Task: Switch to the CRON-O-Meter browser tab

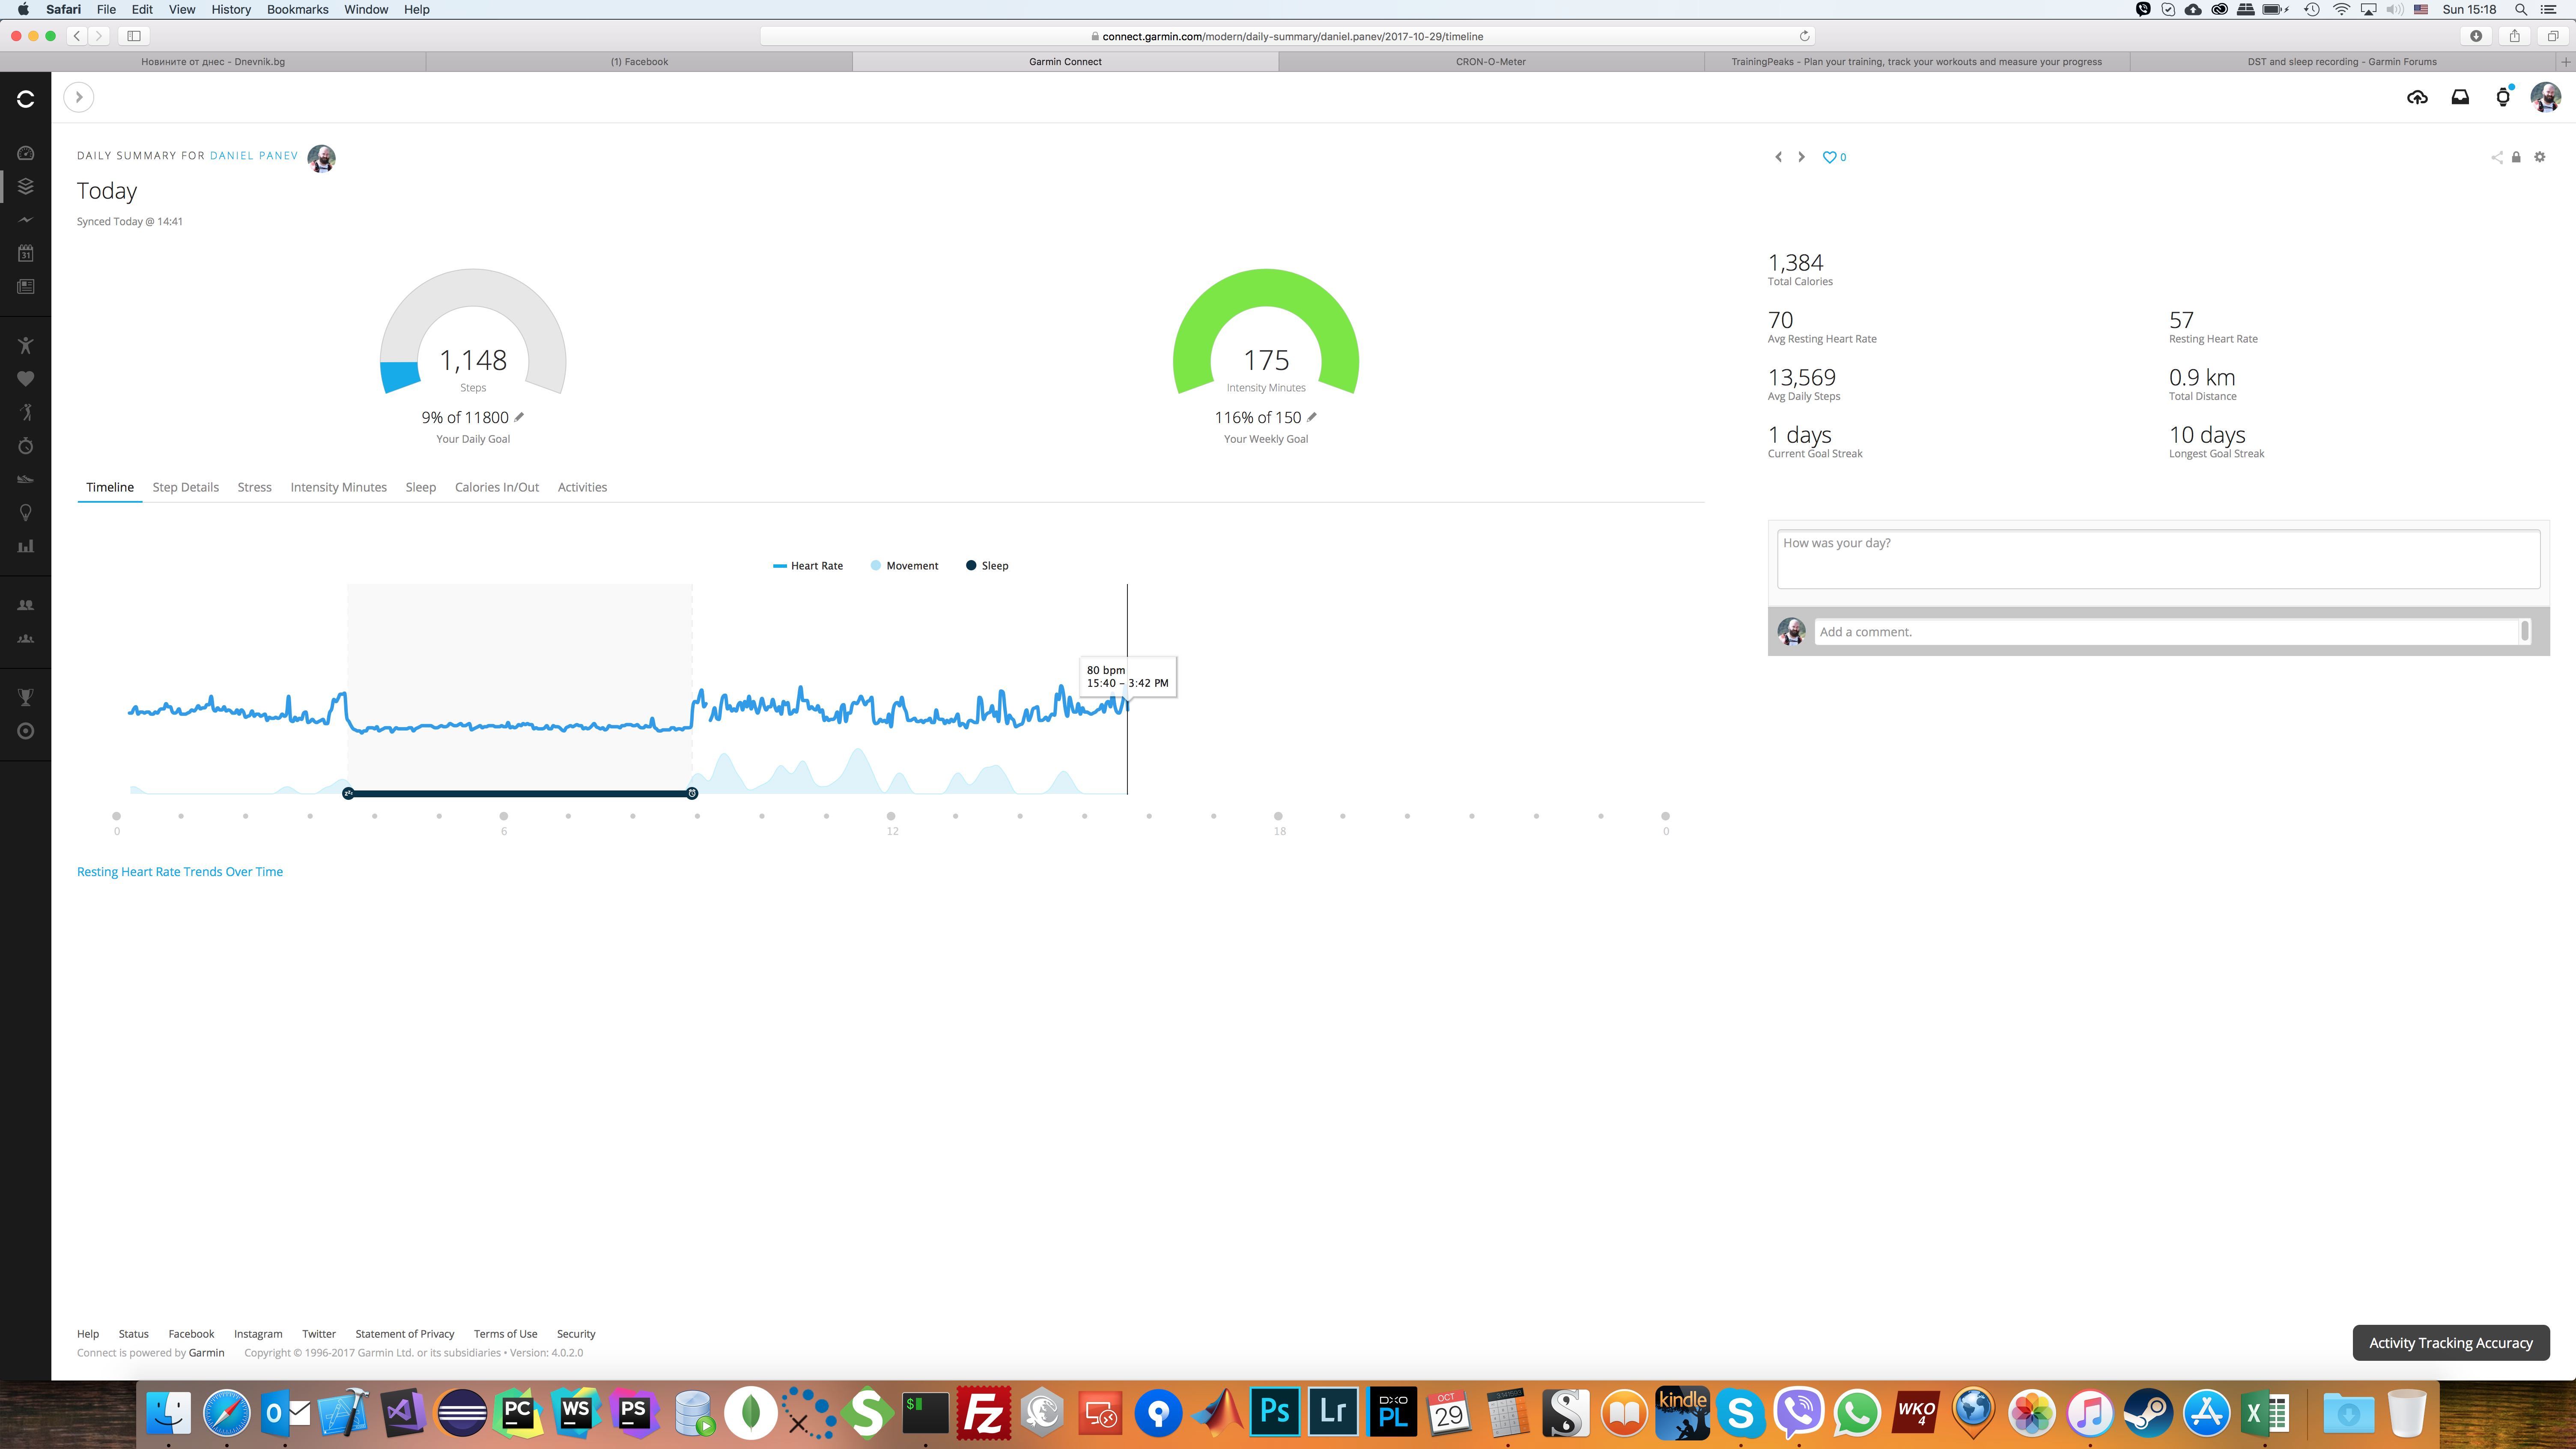Action: tap(1491, 62)
